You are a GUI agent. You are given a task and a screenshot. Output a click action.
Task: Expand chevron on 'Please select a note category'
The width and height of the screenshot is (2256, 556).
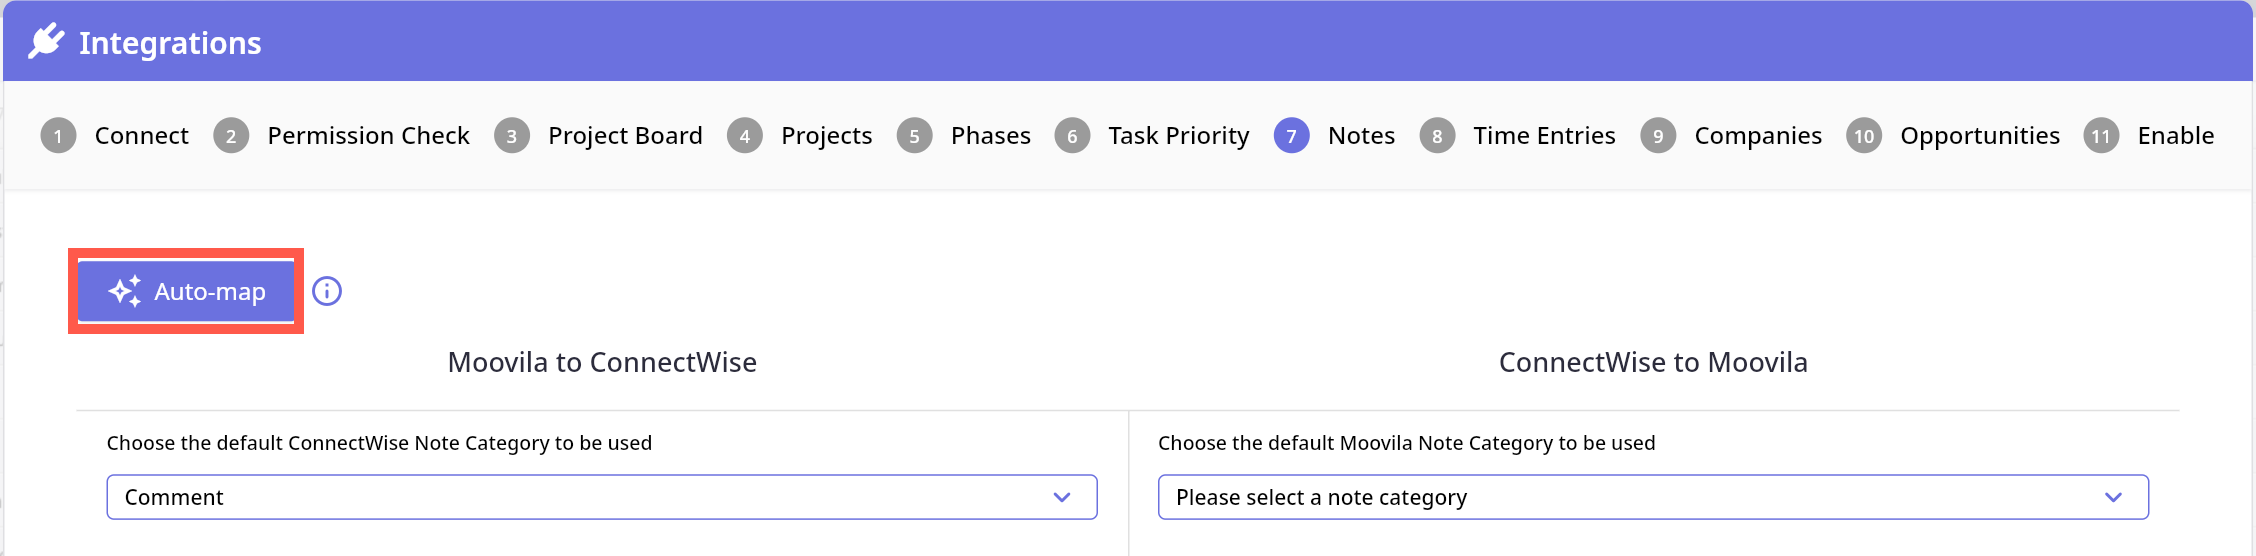coord(2113,497)
